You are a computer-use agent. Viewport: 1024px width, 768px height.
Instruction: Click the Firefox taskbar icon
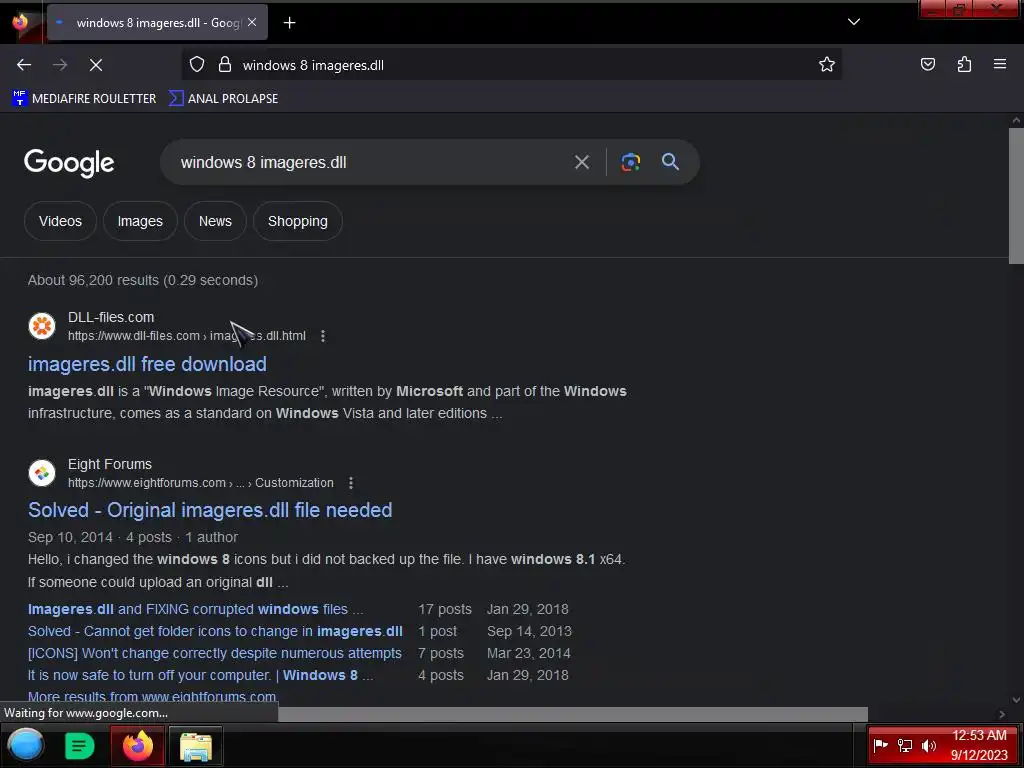137,745
